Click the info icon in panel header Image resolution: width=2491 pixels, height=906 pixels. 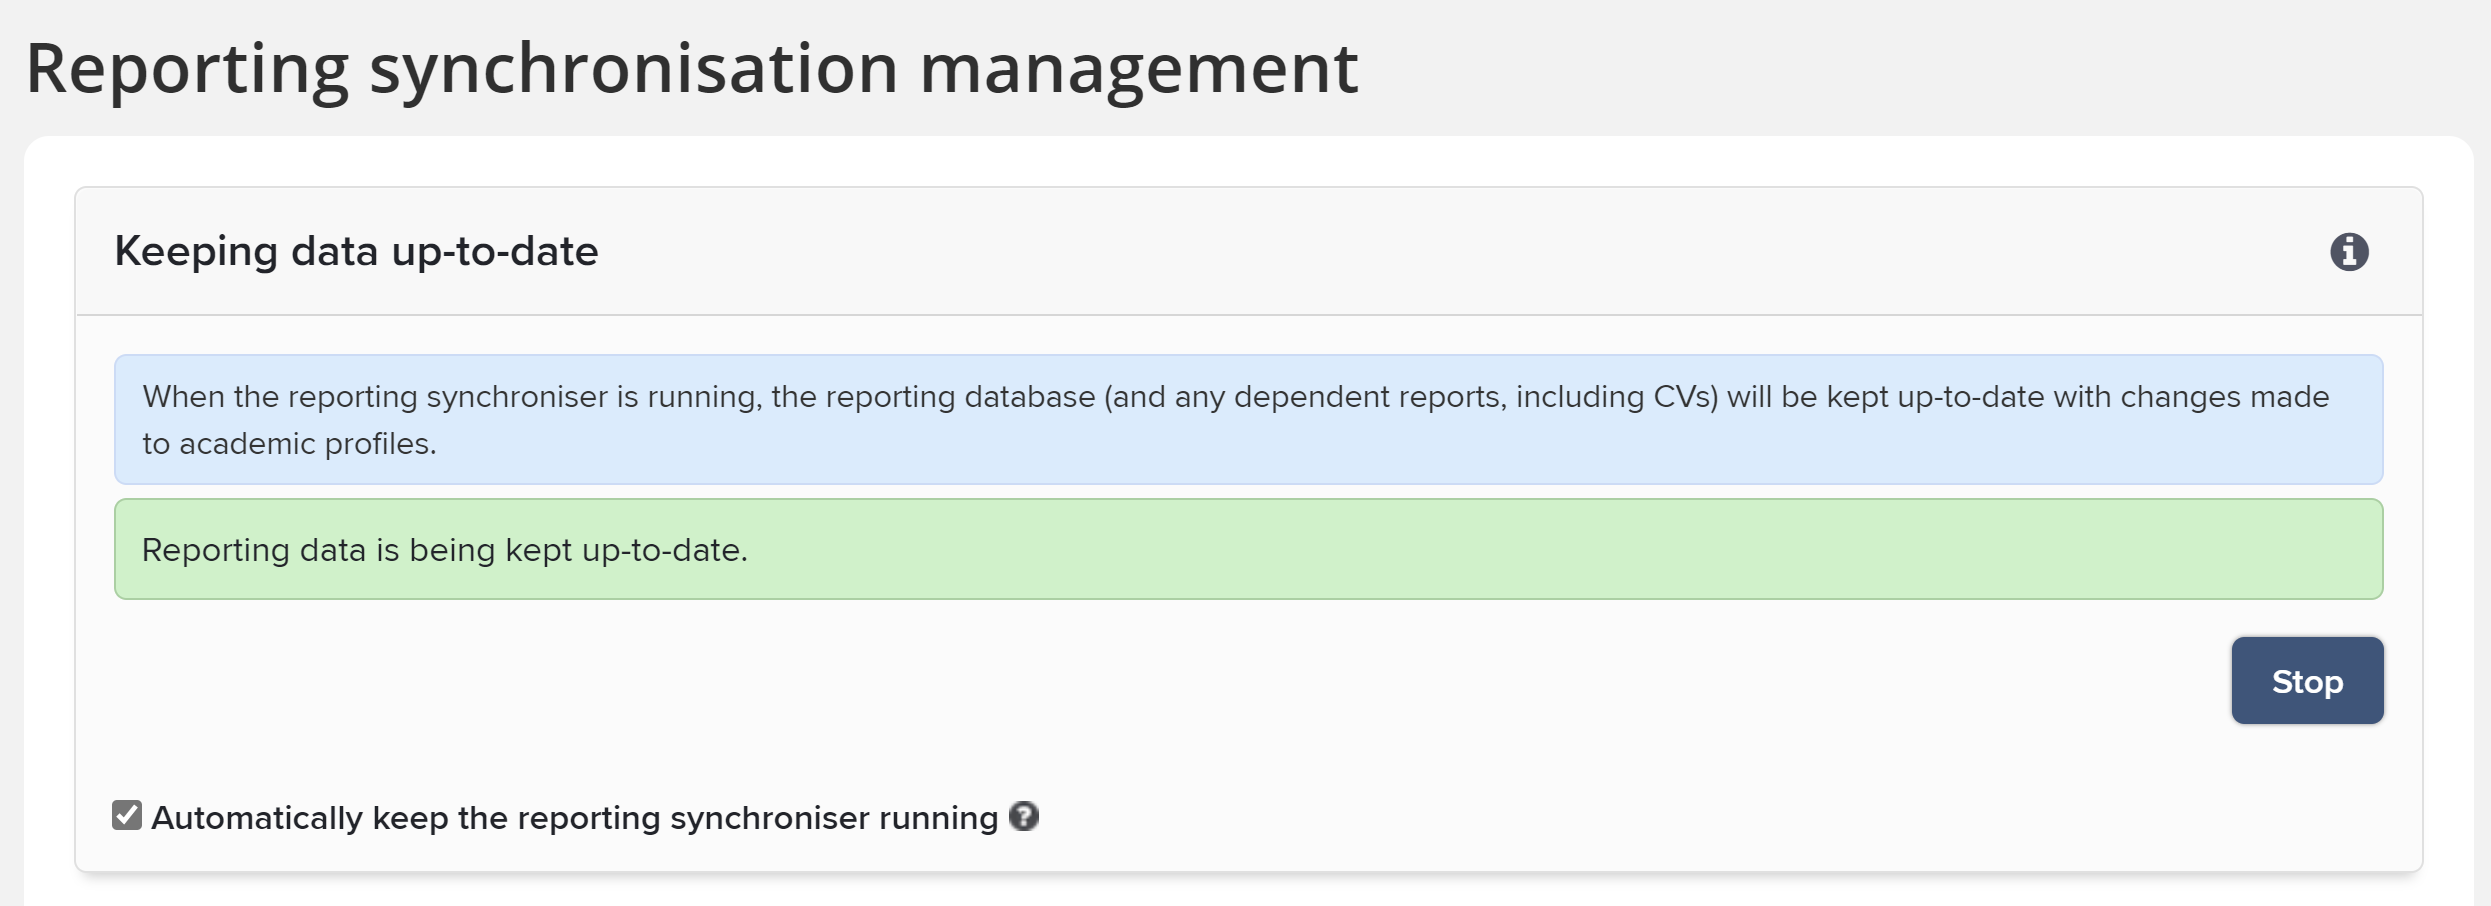(x=2349, y=252)
